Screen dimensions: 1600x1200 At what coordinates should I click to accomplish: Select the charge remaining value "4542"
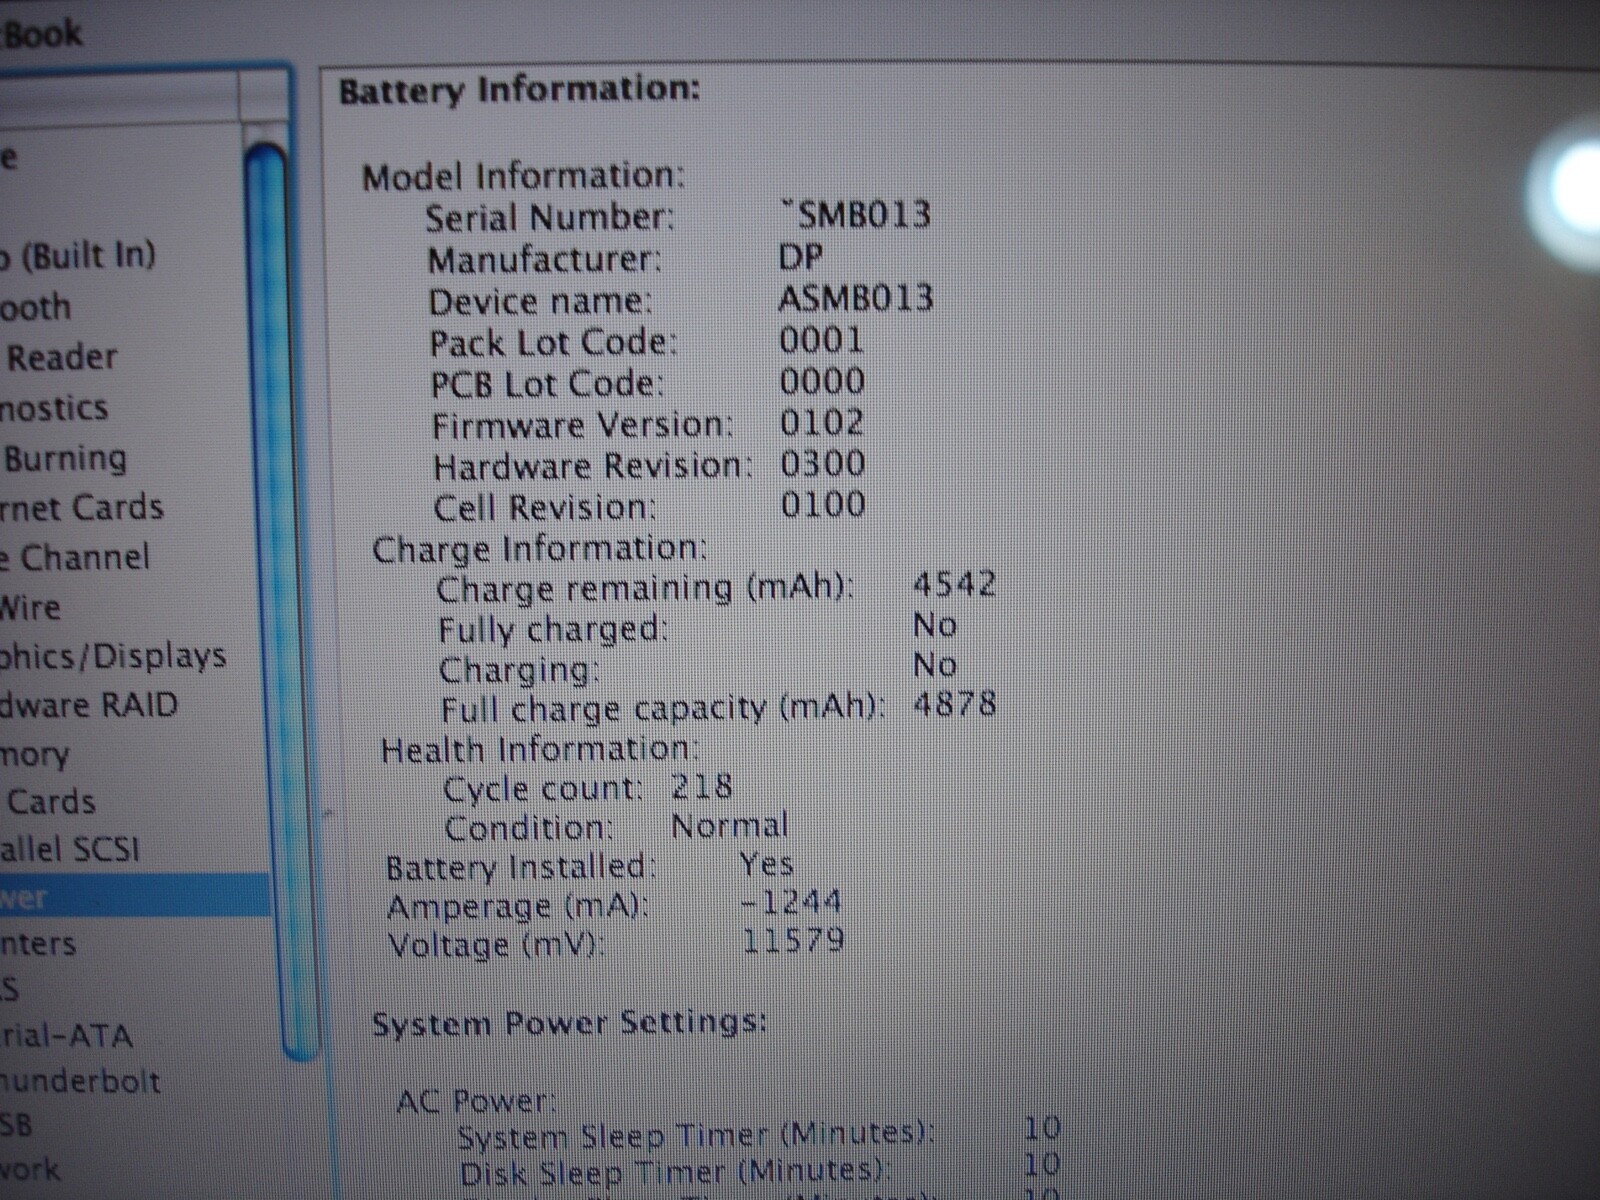pyautogui.click(x=955, y=584)
